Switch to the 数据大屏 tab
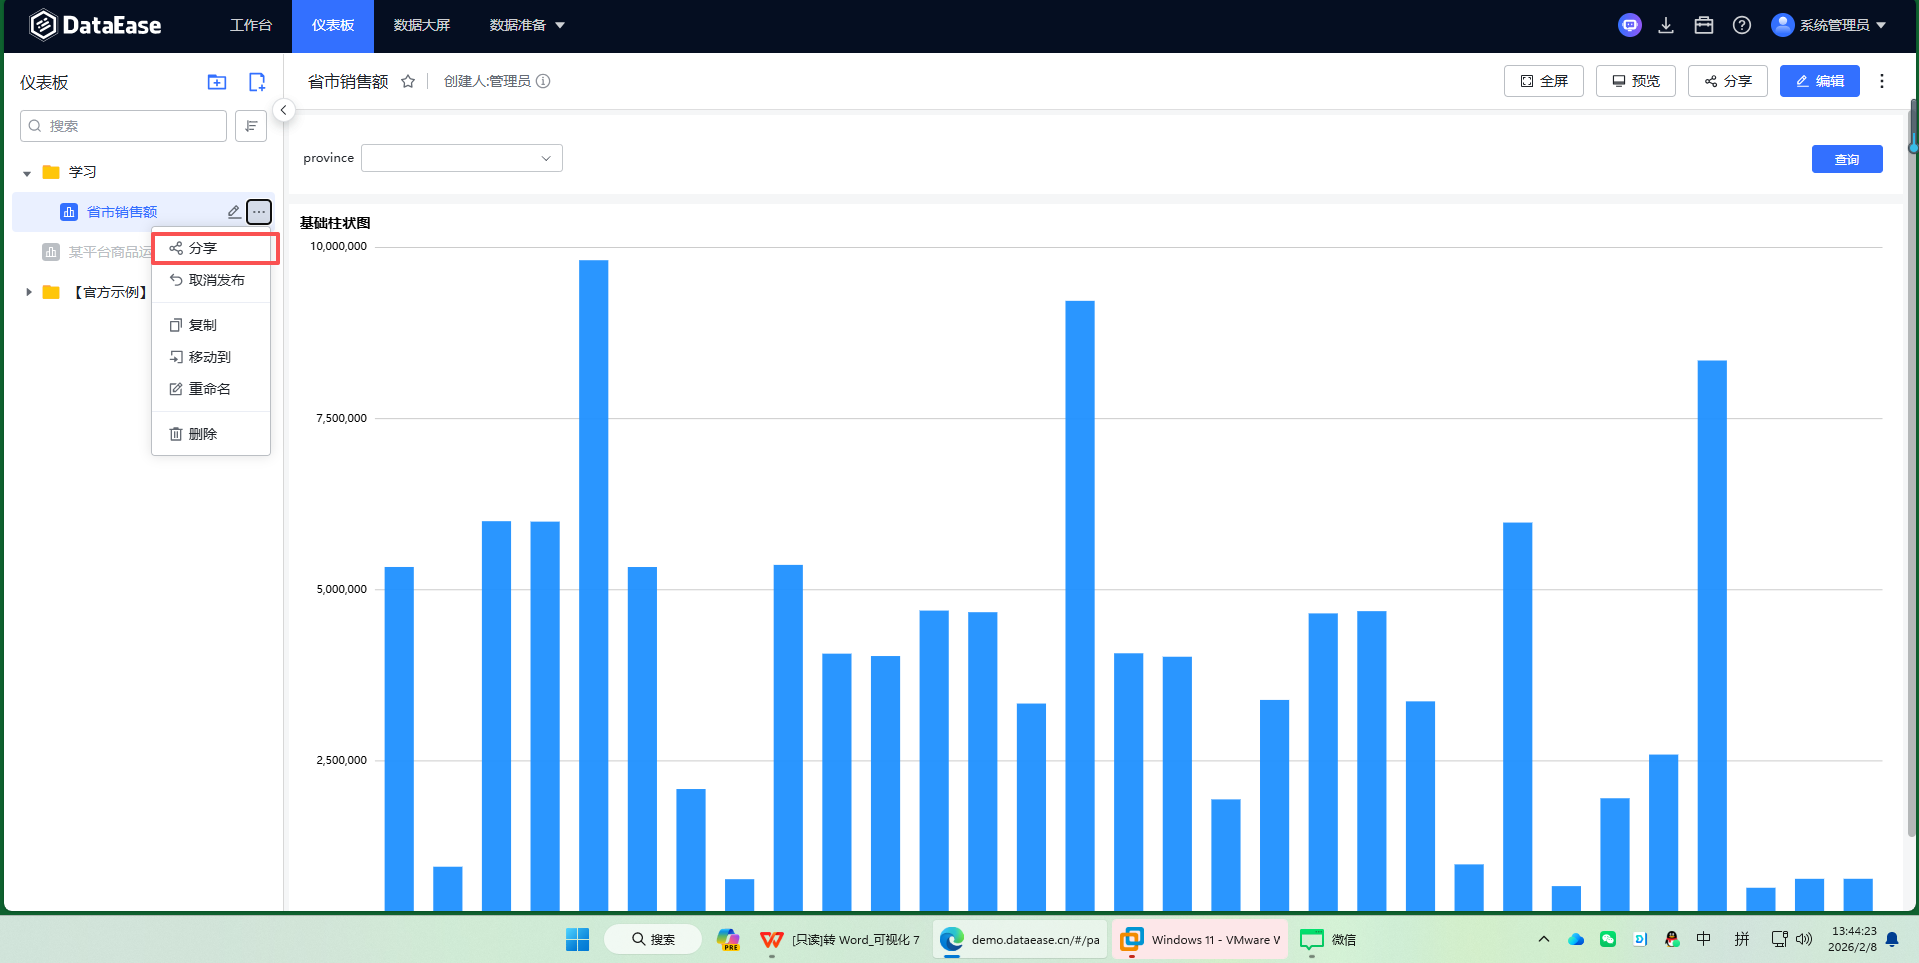This screenshot has height=963, width=1919. pos(422,25)
